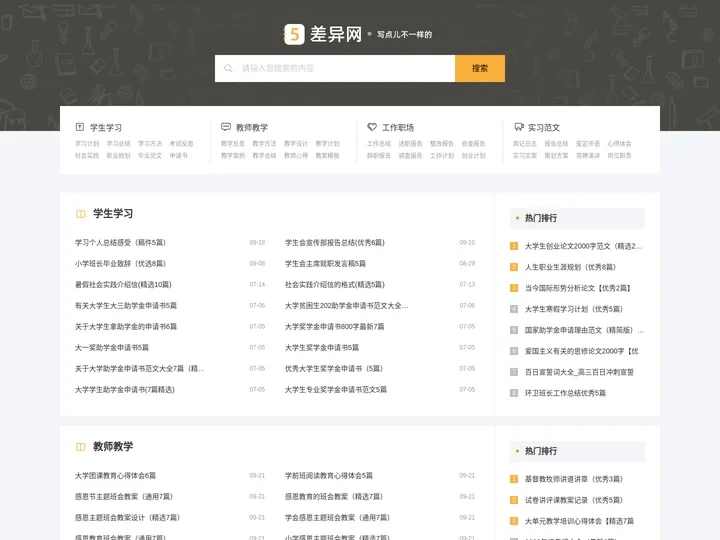Open the 述职报告 sub-category link
720x540 pixels.
[410, 144]
